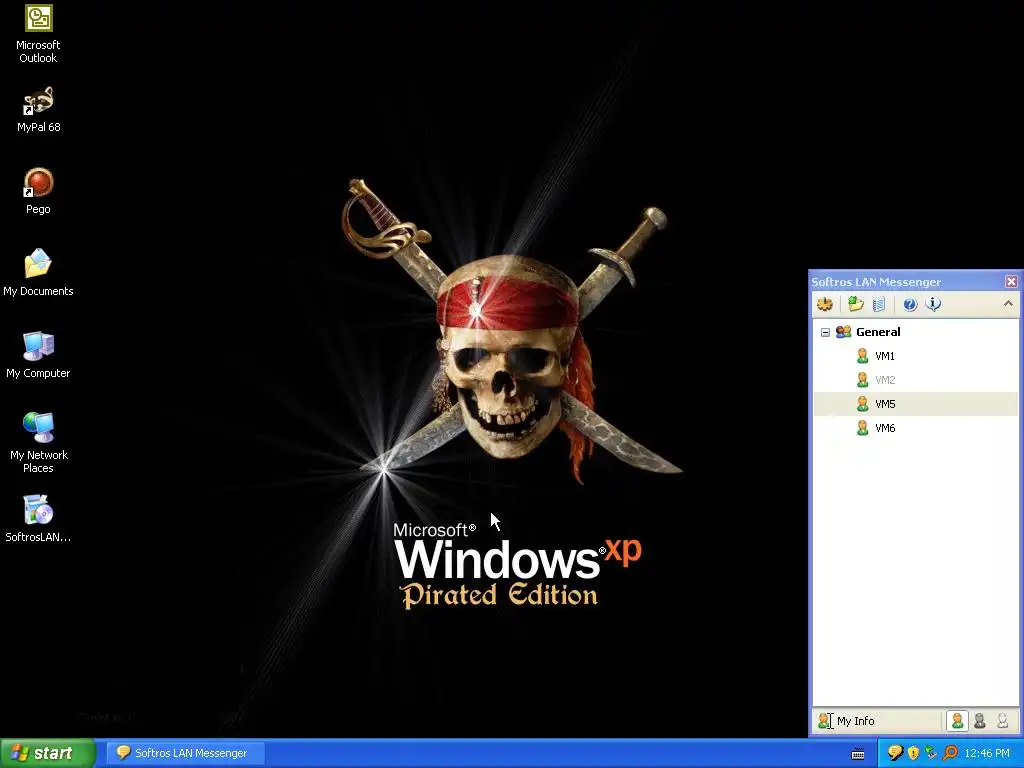The height and width of the screenshot is (768, 1024).
Task: Open the My Network Places desktop icon
Action: click(38, 443)
